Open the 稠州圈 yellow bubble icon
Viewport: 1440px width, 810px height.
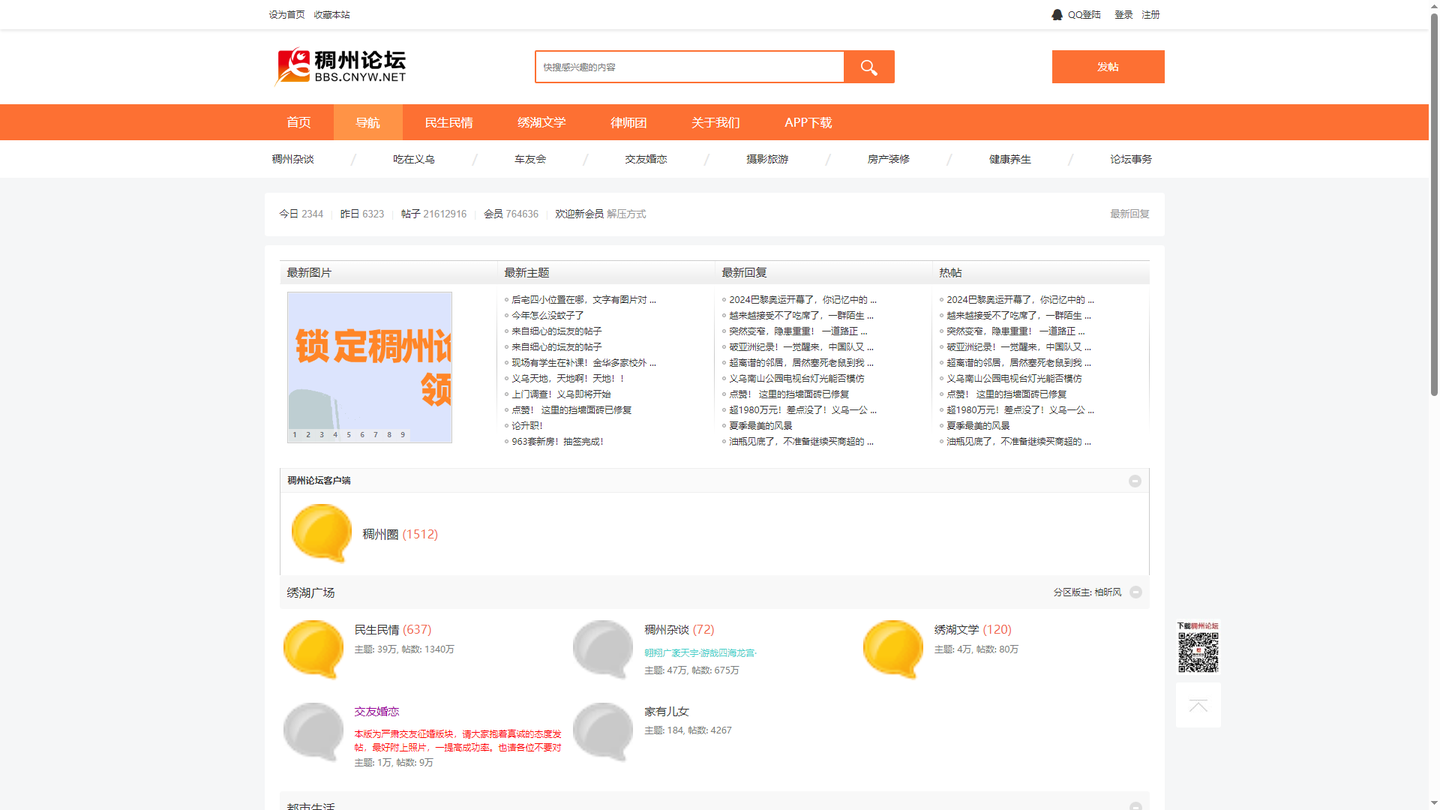tap(321, 533)
